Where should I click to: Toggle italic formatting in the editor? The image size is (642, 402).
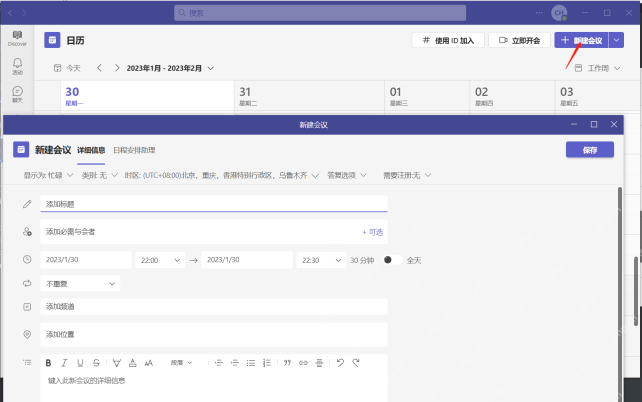pos(64,363)
